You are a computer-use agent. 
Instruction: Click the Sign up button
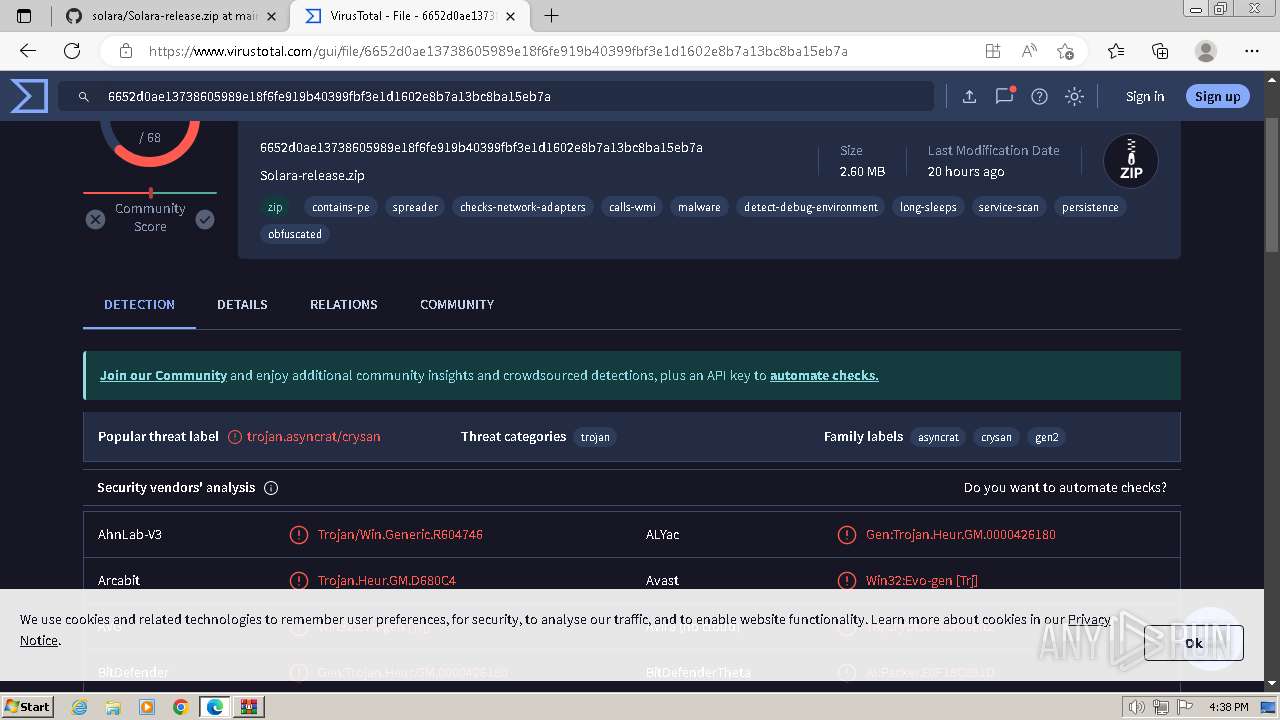(1217, 96)
